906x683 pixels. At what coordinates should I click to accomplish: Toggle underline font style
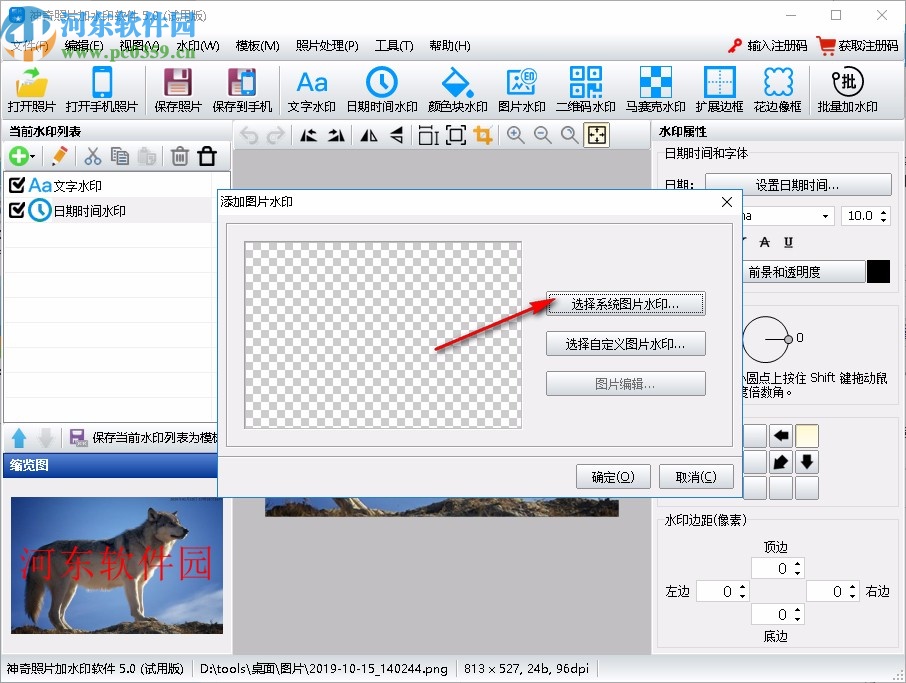click(x=788, y=242)
